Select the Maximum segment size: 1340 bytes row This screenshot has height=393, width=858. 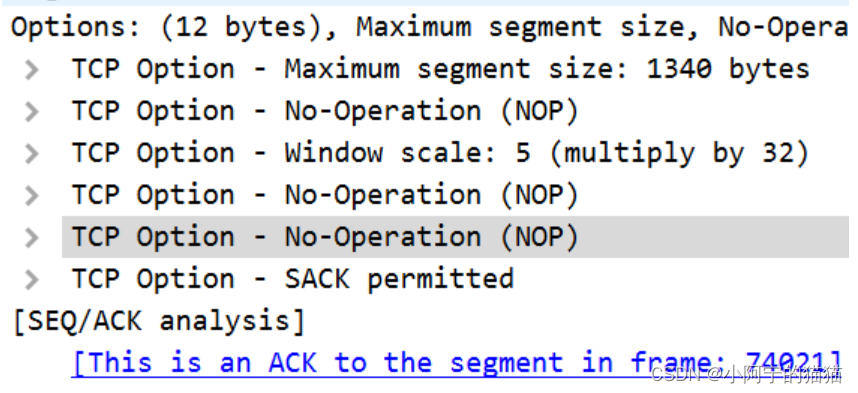pos(440,70)
